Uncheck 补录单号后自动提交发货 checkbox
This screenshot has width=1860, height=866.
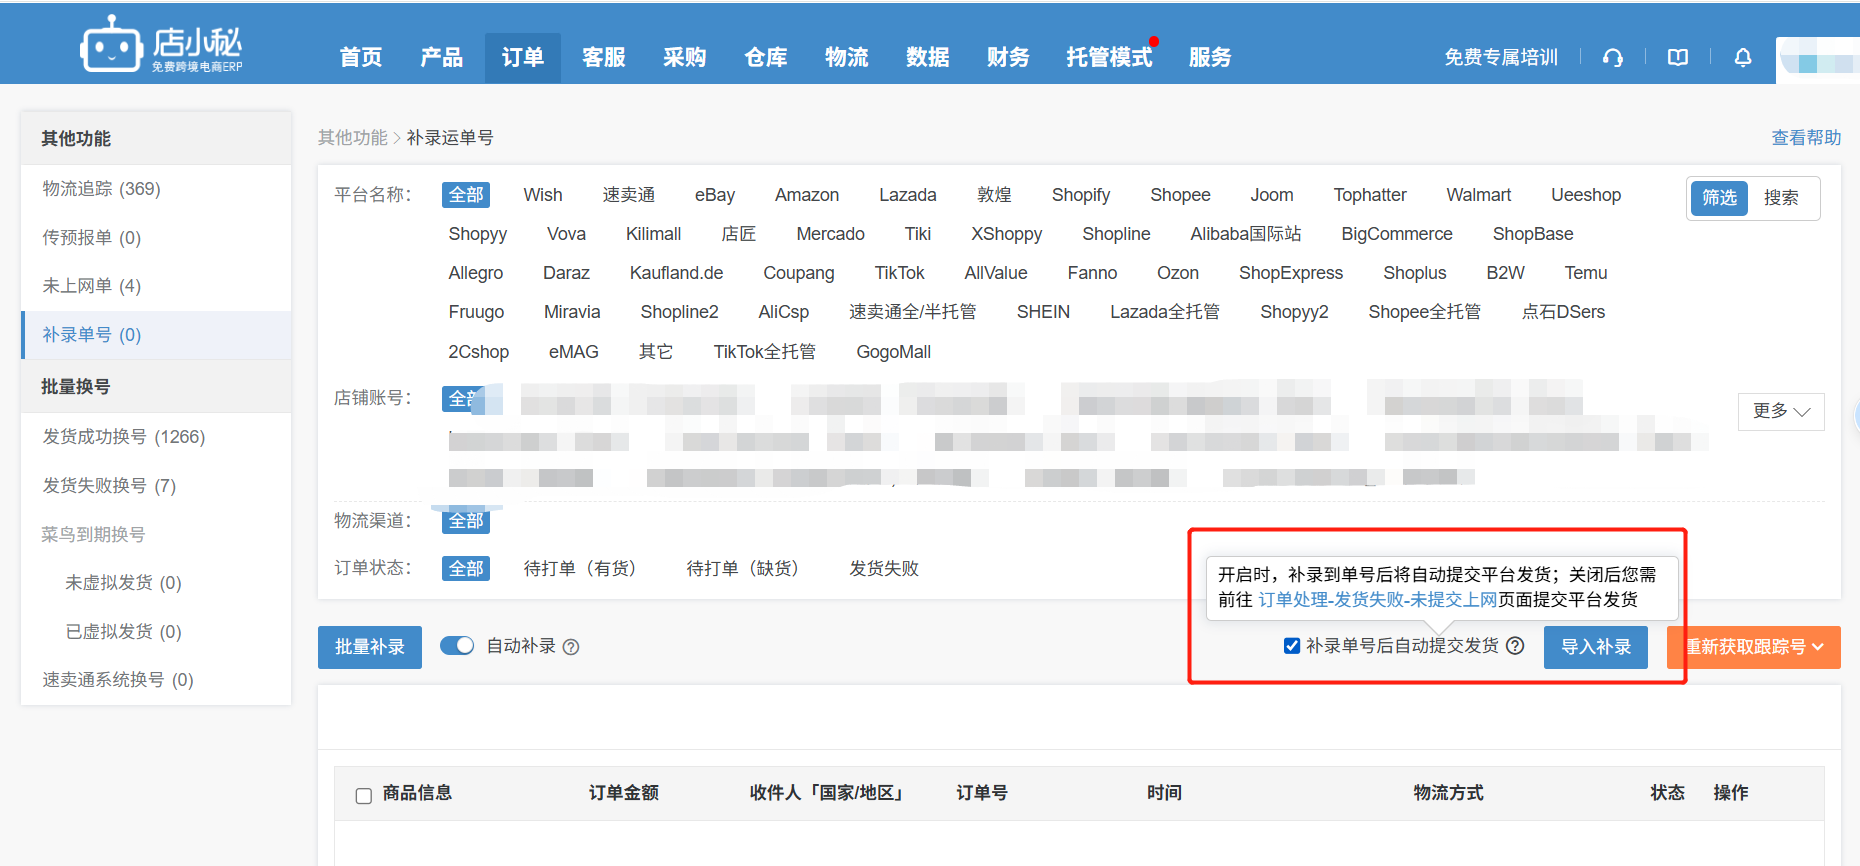1292,646
